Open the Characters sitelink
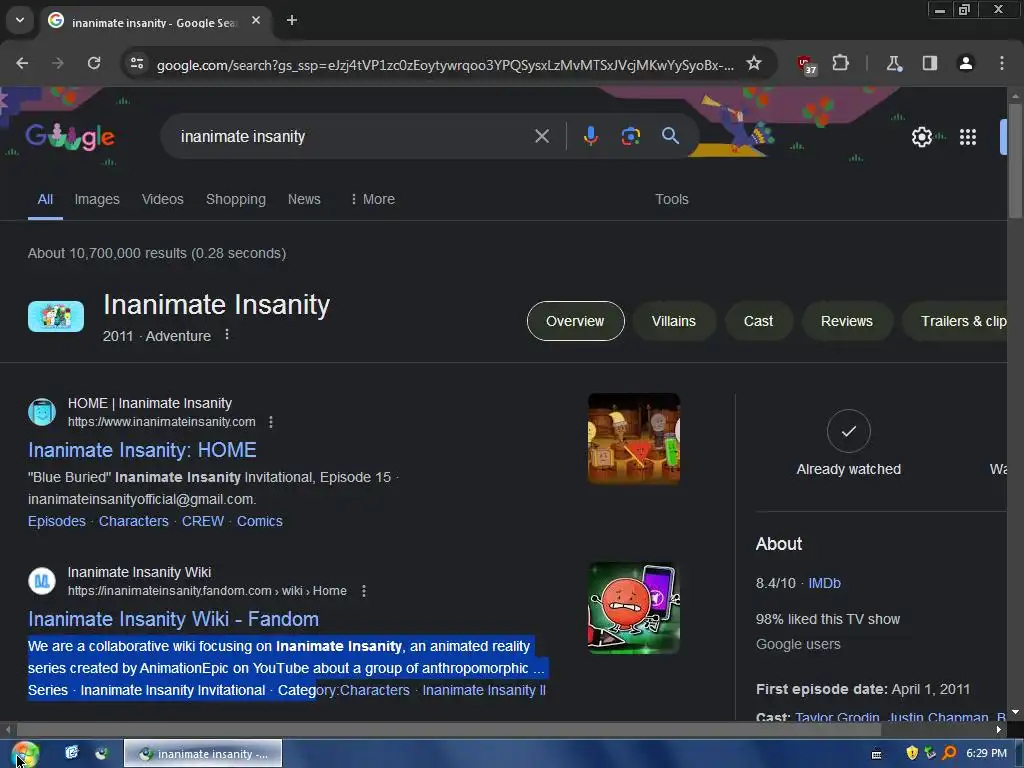This screenshot has height=768, width=1024. [134, 521]
